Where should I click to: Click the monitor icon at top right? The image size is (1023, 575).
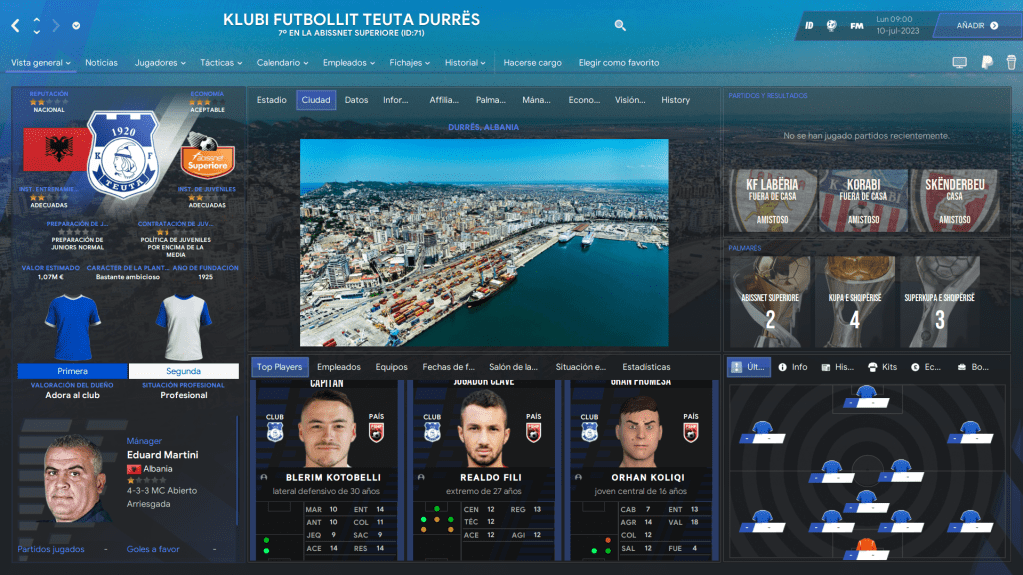click(x=960, y=63)
